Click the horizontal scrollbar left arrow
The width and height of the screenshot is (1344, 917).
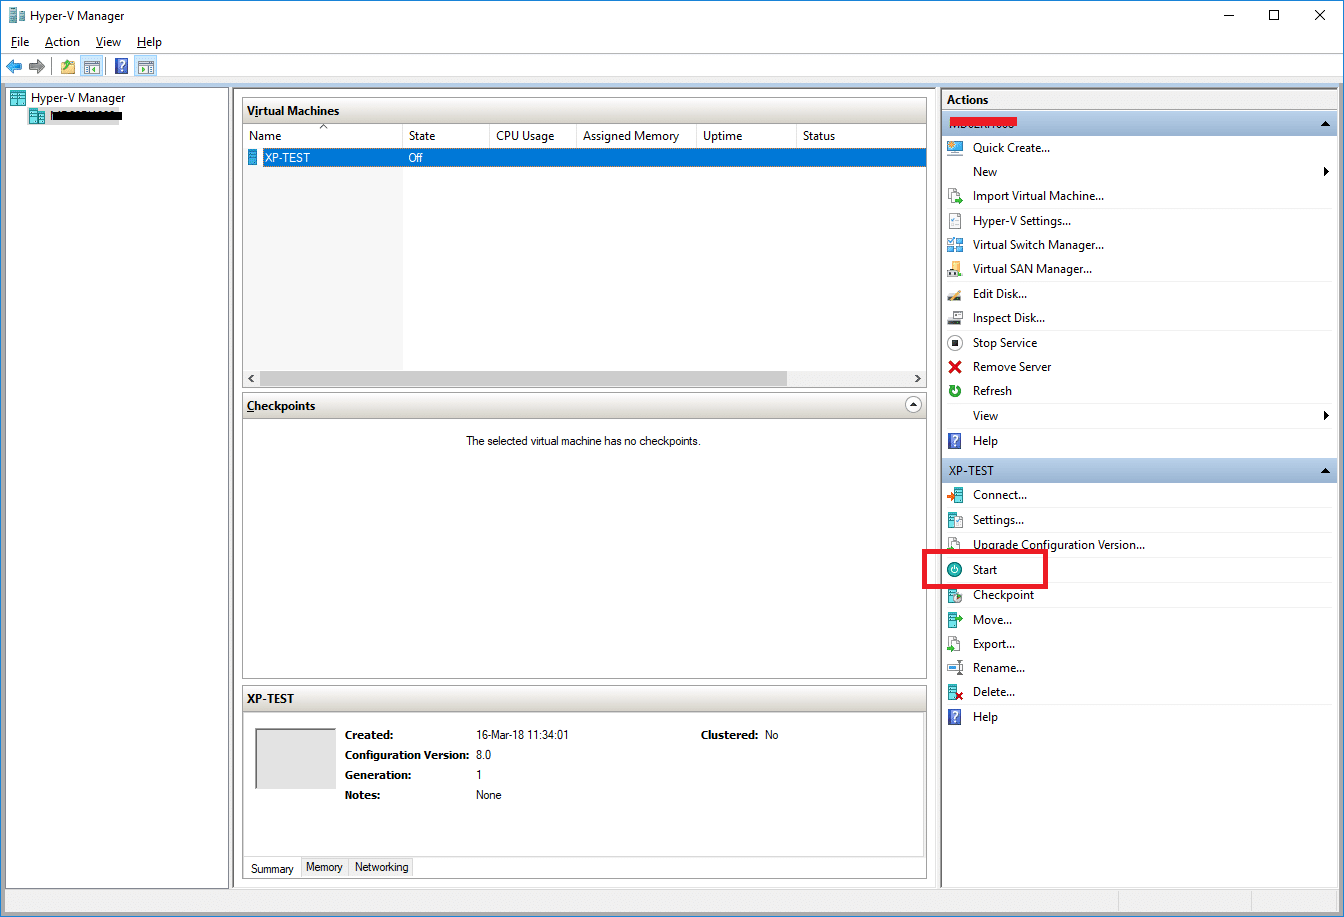click(251, 379)
